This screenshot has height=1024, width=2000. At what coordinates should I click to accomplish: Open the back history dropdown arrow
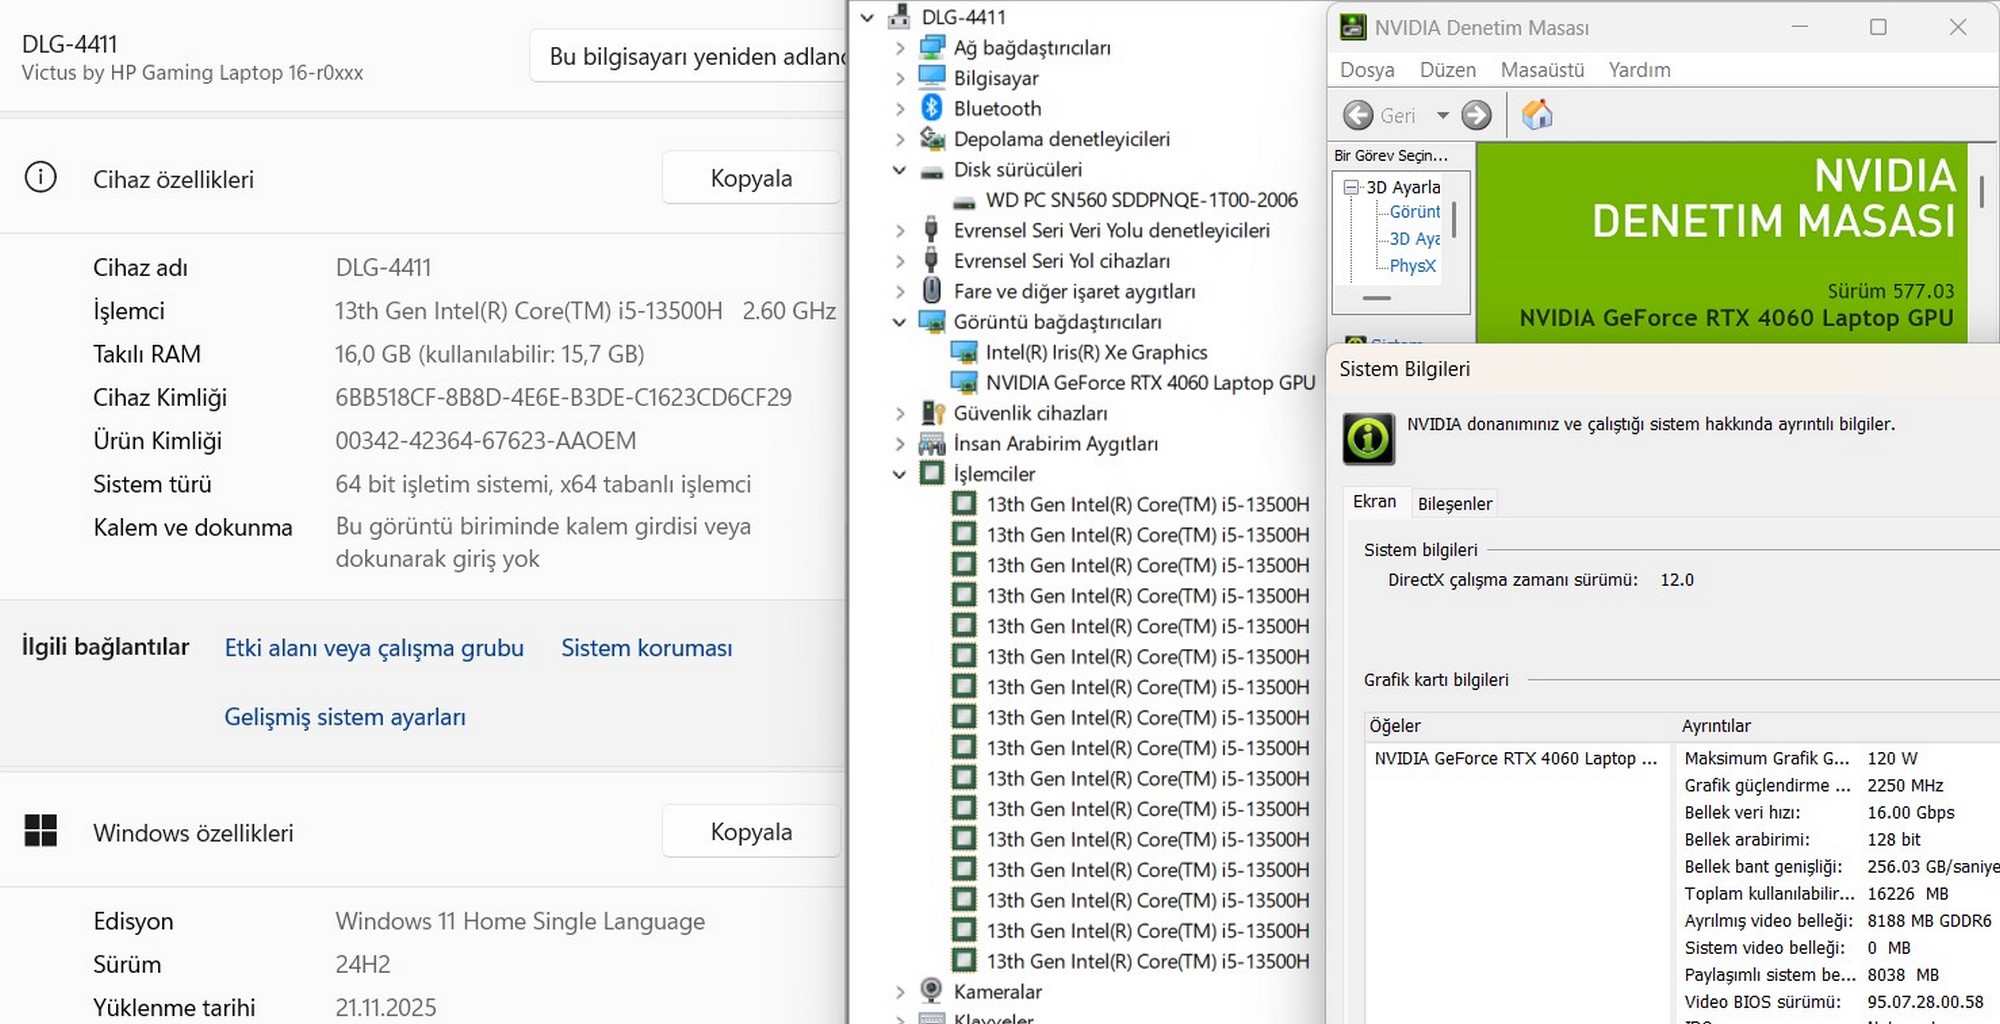pos(1442,116)
